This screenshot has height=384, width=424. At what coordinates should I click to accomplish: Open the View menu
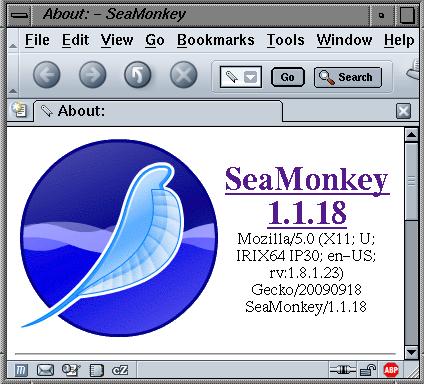pos(117,40)
